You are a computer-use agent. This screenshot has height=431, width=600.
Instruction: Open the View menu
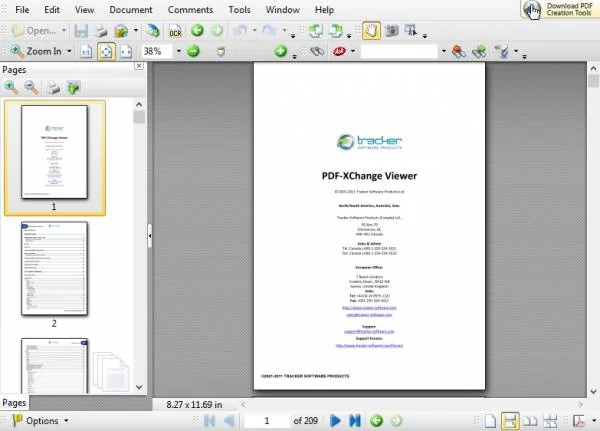85,10
